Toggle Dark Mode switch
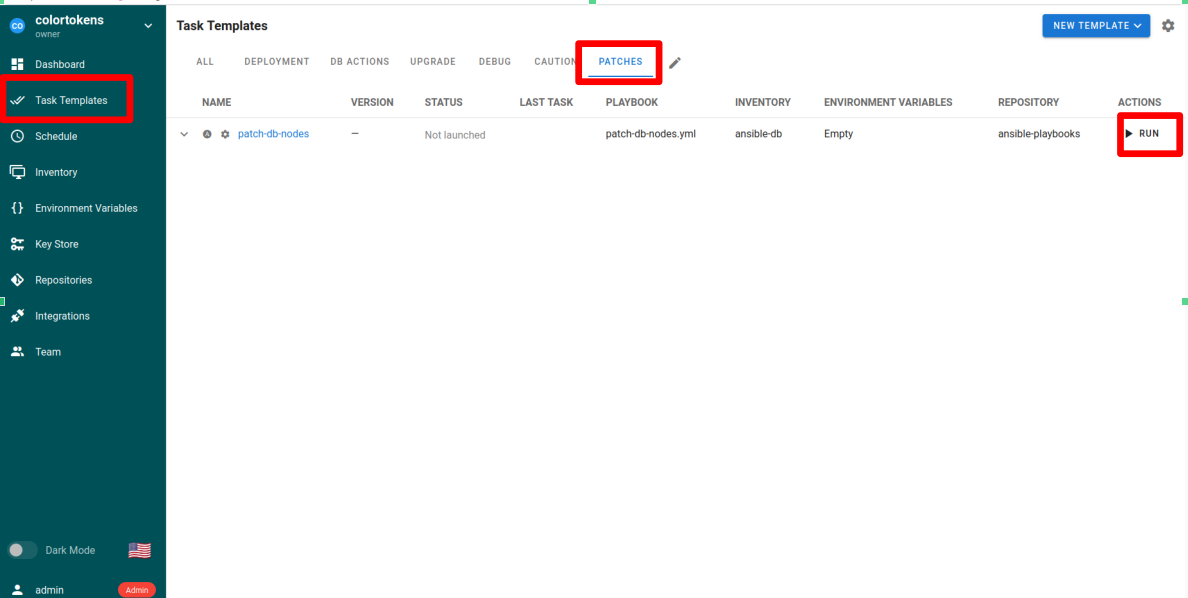 click(22, 550)
